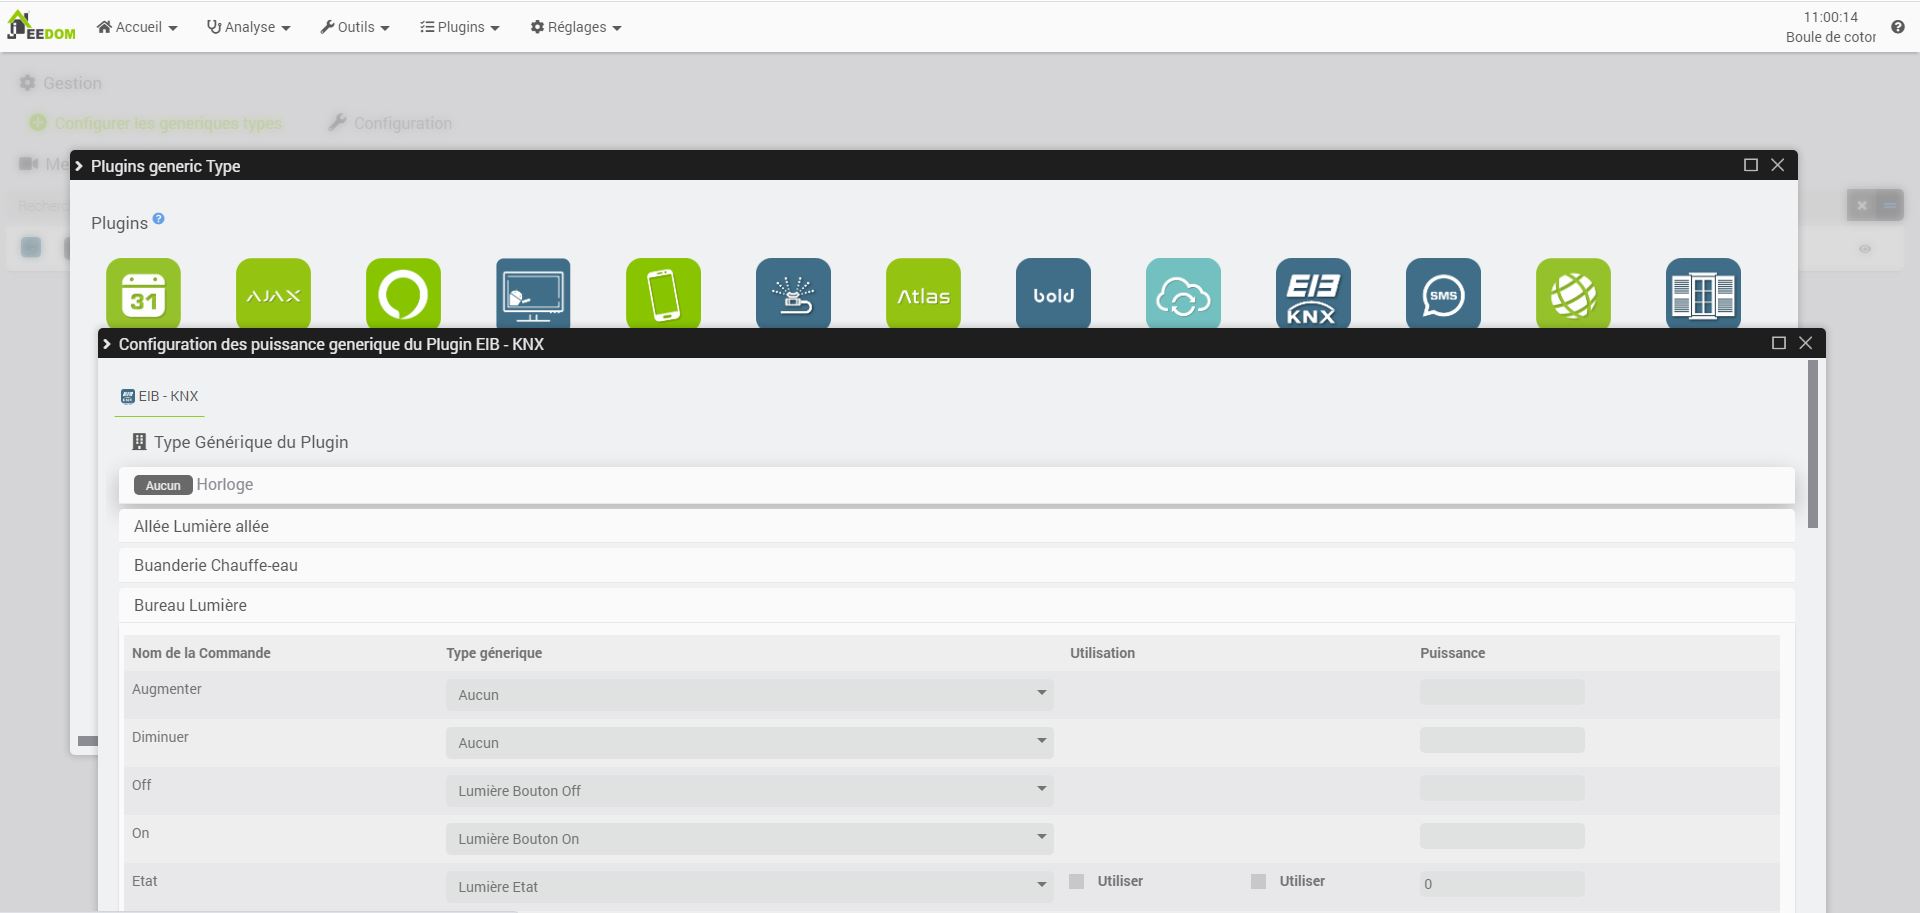The height and width of the screenshot is (913, 1920).
Task: Click the bold plugin icon
Action: (x=1053, y=294)
